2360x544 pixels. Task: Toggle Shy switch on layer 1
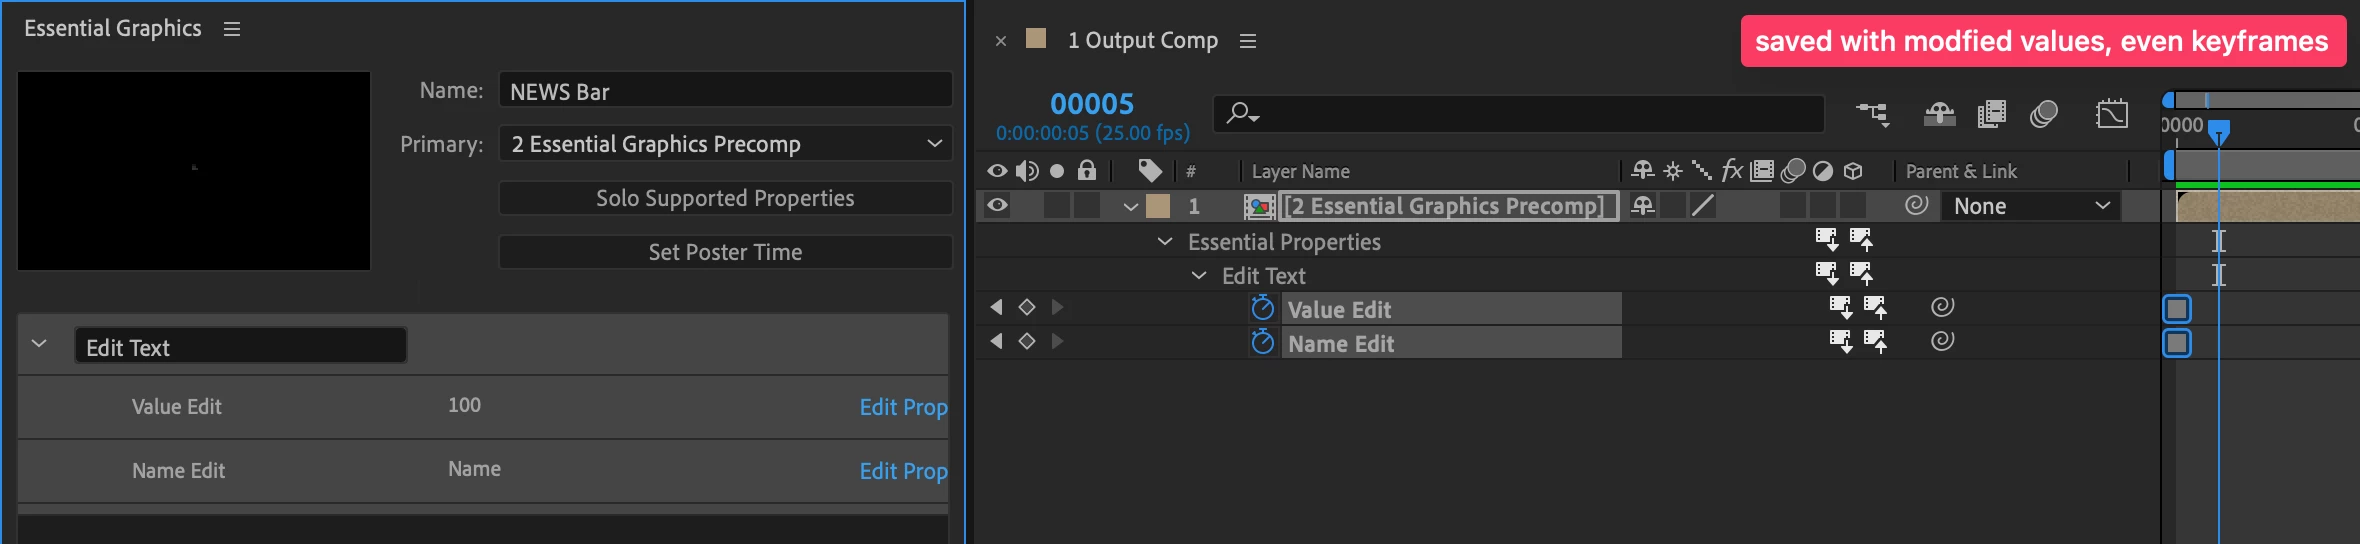tap(1642, 205)
